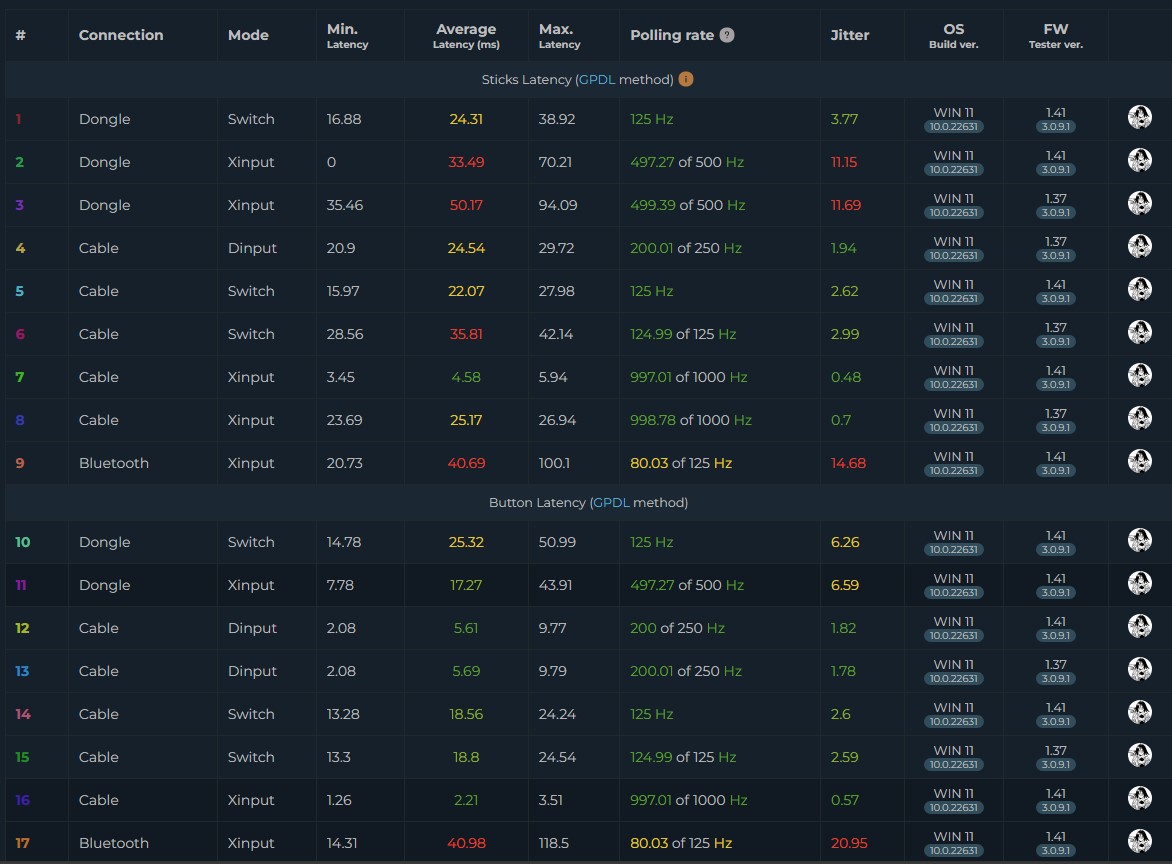Click Bluetooth connection in row 9
The width and height of the screenshot is (1172, 864).
pos(114,463)
